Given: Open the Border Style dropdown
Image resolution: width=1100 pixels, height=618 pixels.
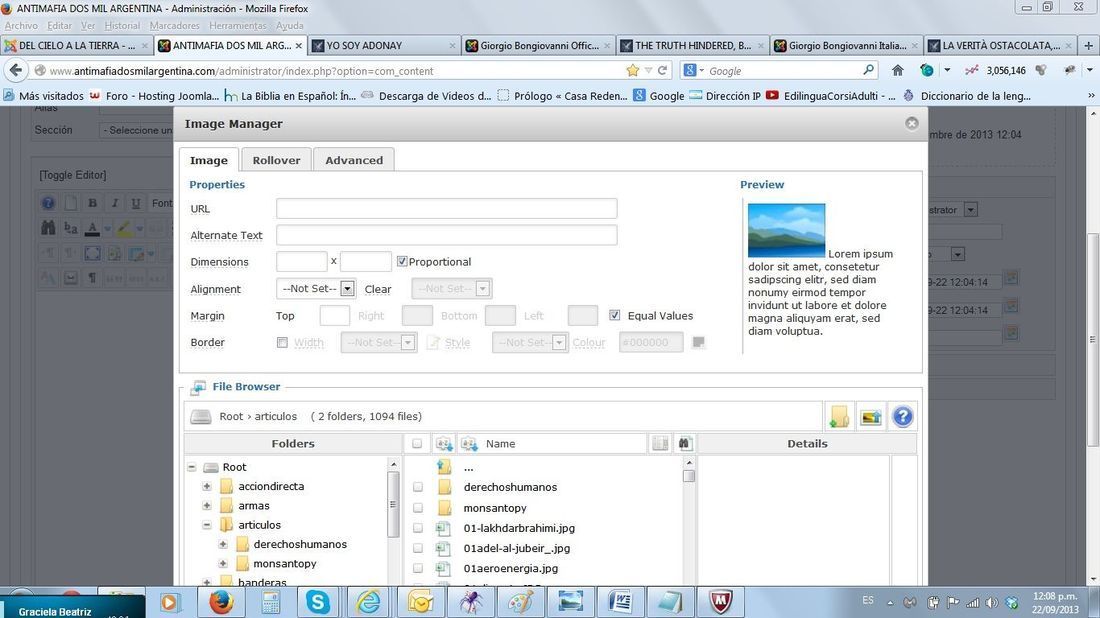Looking at the screenshot, I should coord(530,342).
